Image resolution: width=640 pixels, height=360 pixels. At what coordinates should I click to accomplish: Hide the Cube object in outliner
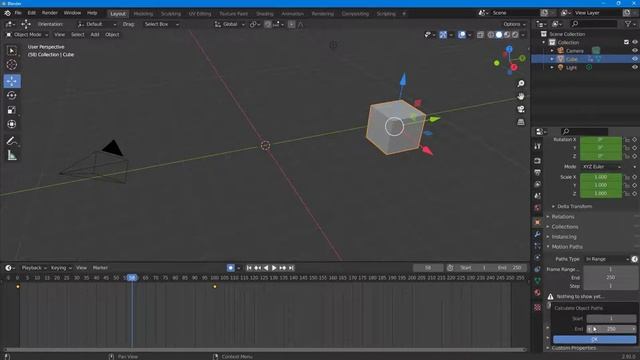[x=635, y=59]
